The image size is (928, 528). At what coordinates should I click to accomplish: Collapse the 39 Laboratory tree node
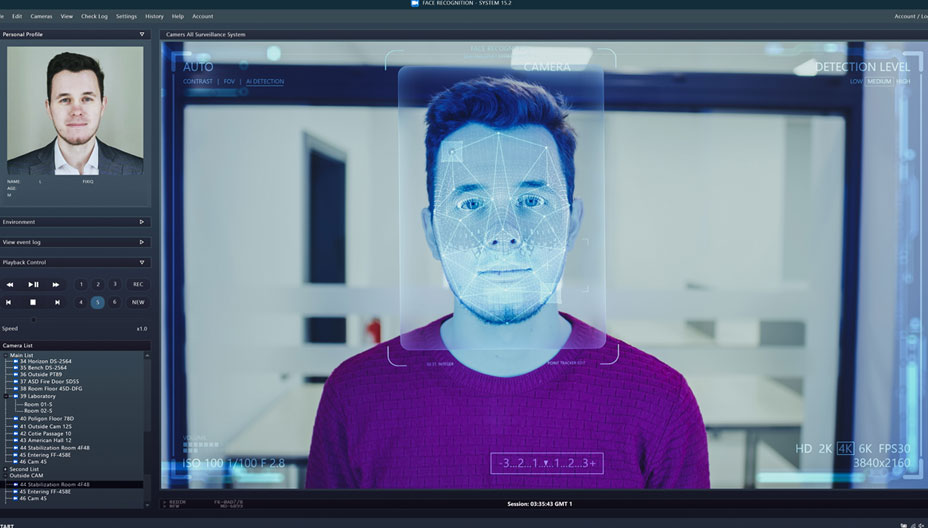[7, 396]
